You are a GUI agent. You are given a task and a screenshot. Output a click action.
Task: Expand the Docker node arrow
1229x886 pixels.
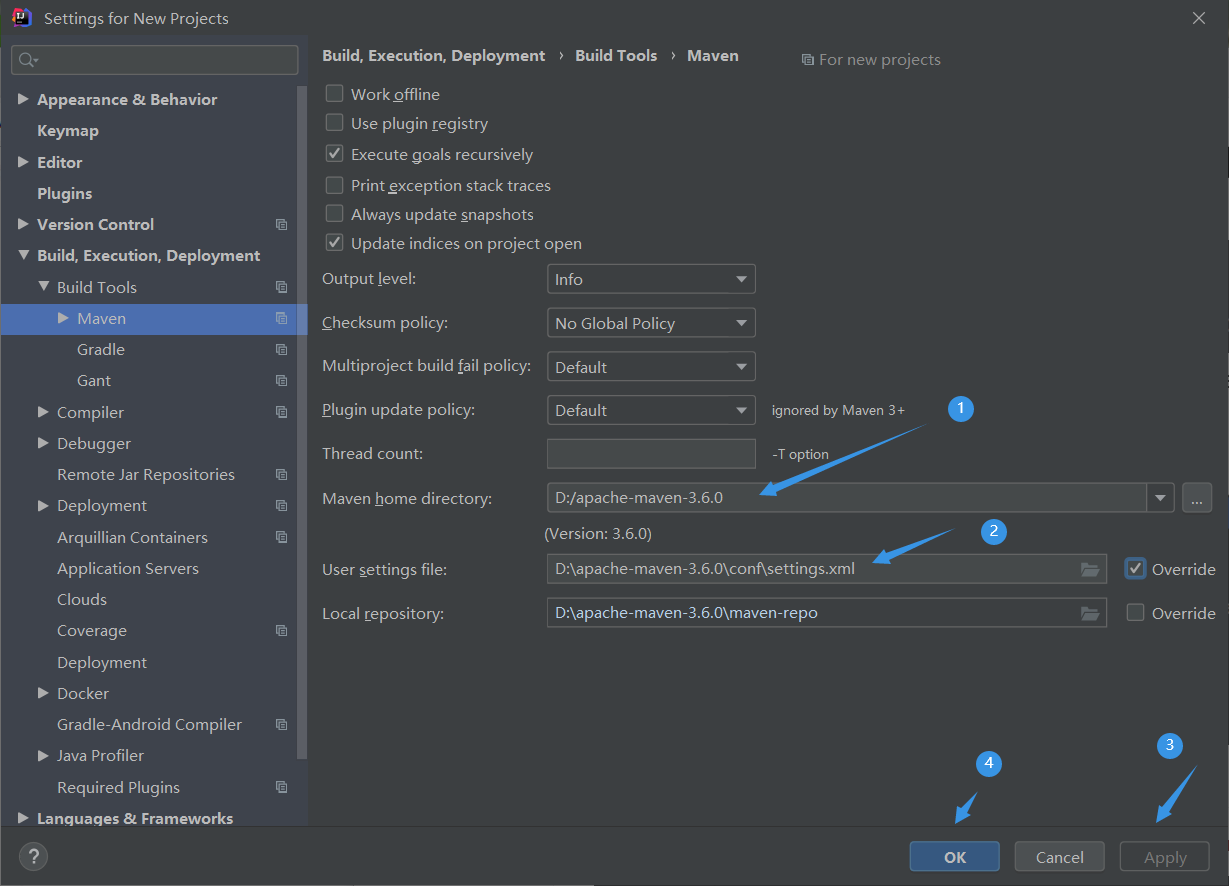pyautogui.click(x=43, y=693)
